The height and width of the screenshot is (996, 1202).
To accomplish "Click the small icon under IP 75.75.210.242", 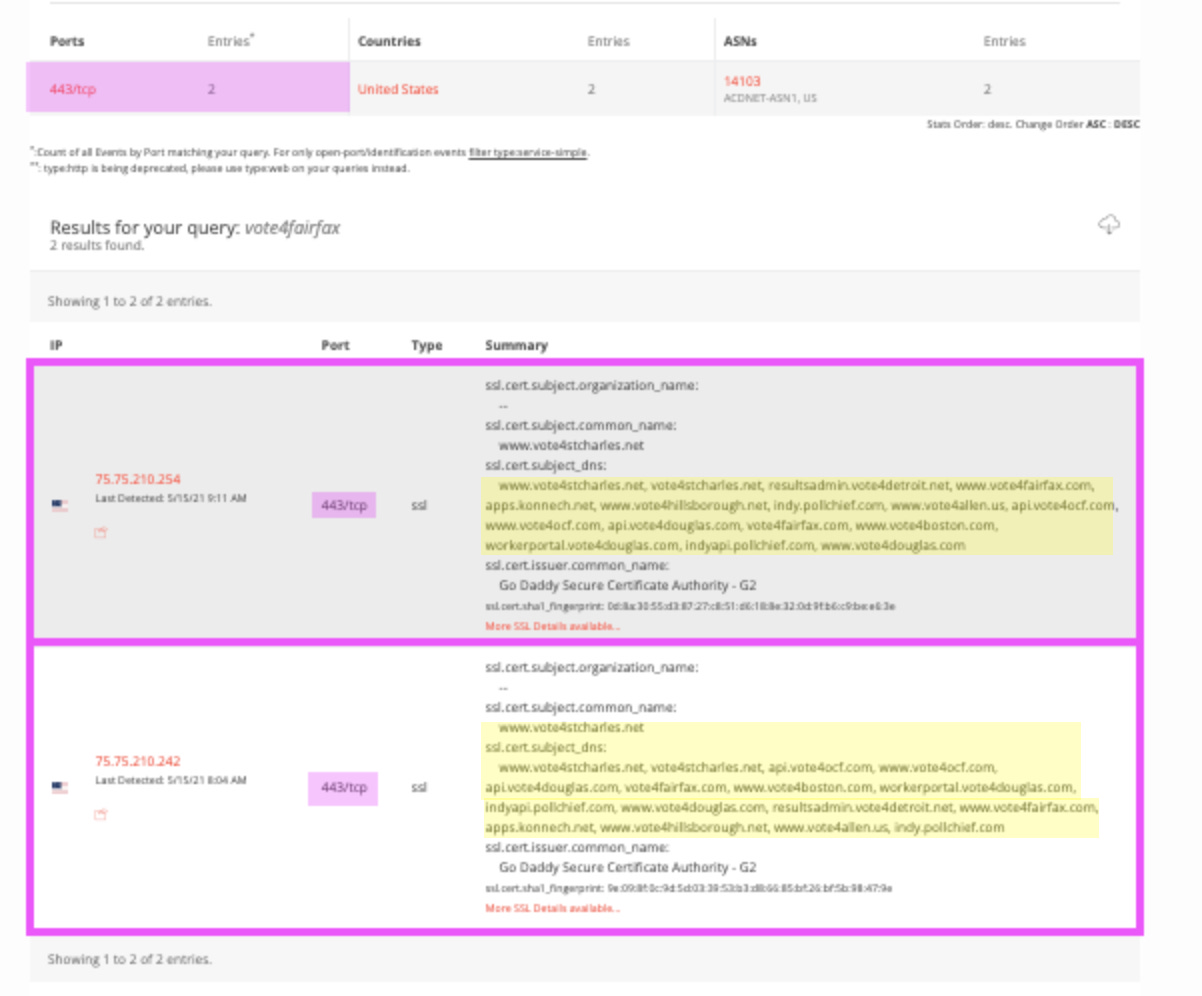I will (x=100, y=815).
